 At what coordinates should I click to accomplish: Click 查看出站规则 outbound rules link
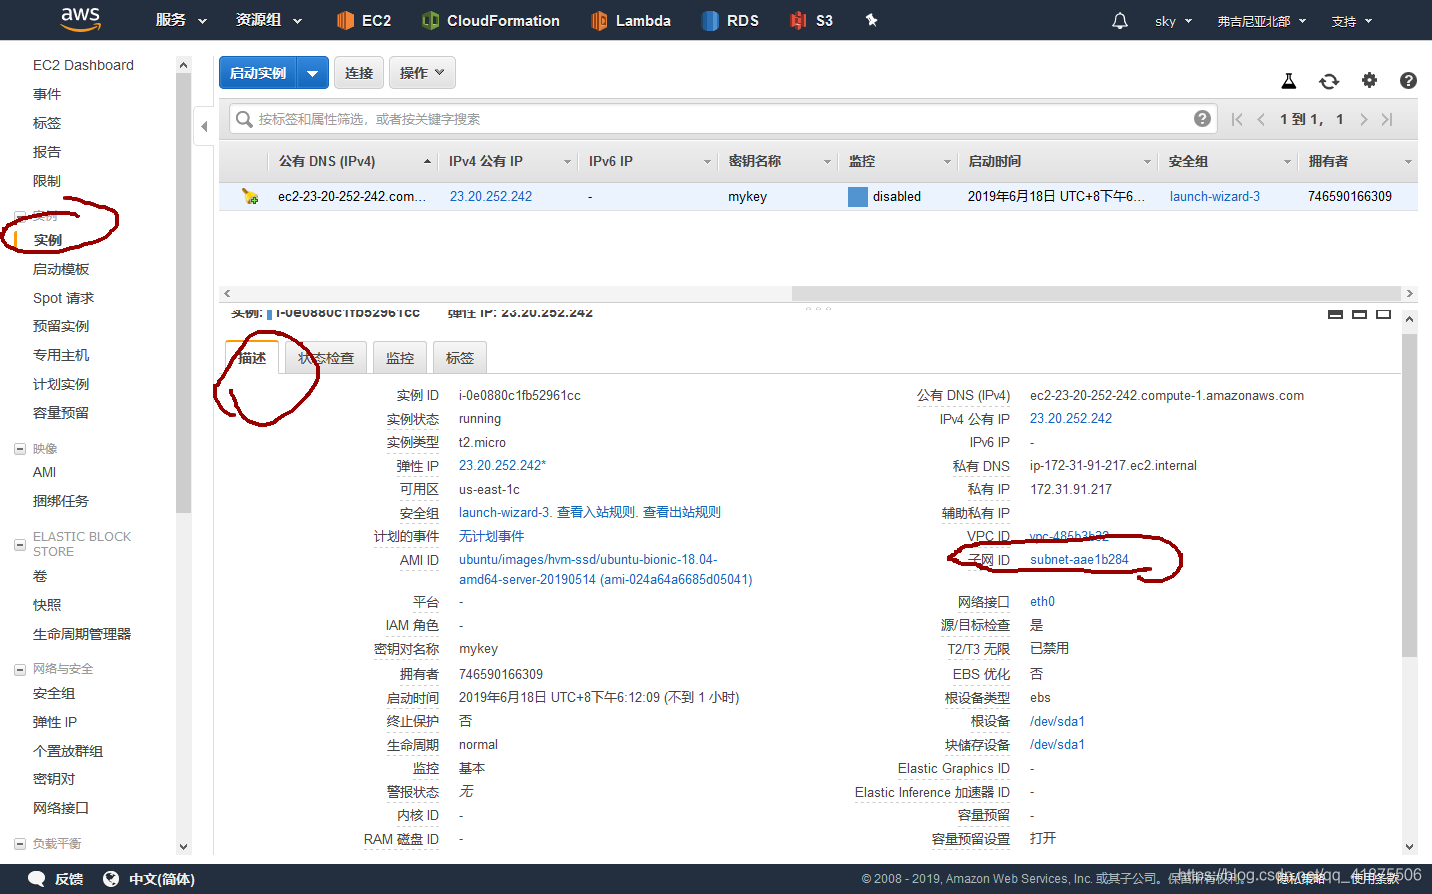click(x=682, y=512)
